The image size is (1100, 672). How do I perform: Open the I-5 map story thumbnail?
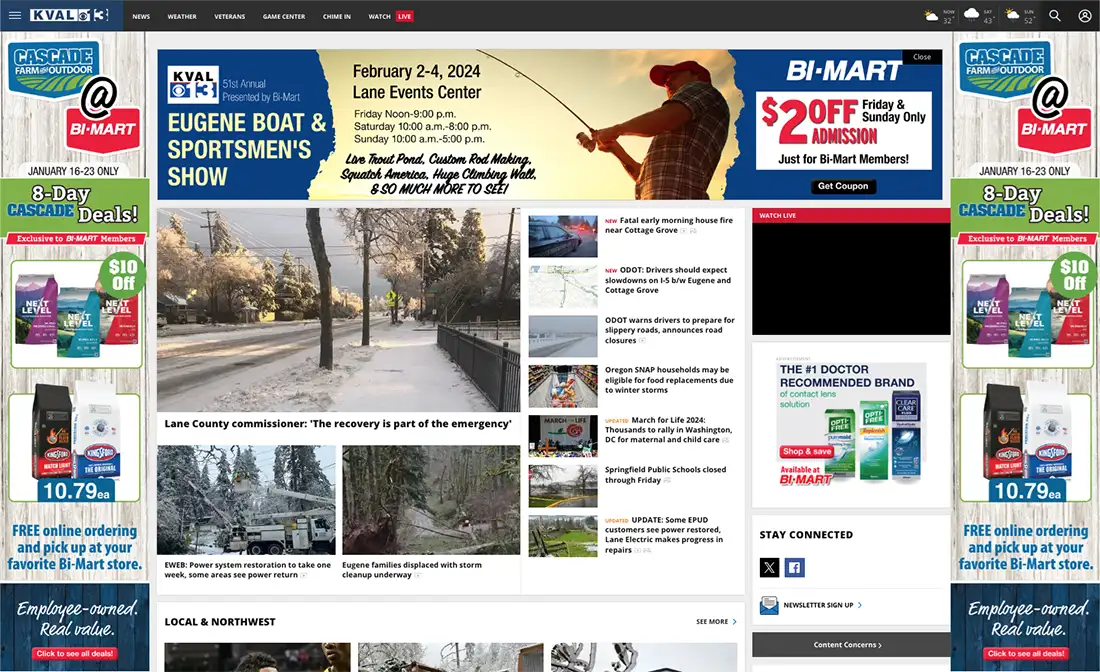click(x=563, y=286)
